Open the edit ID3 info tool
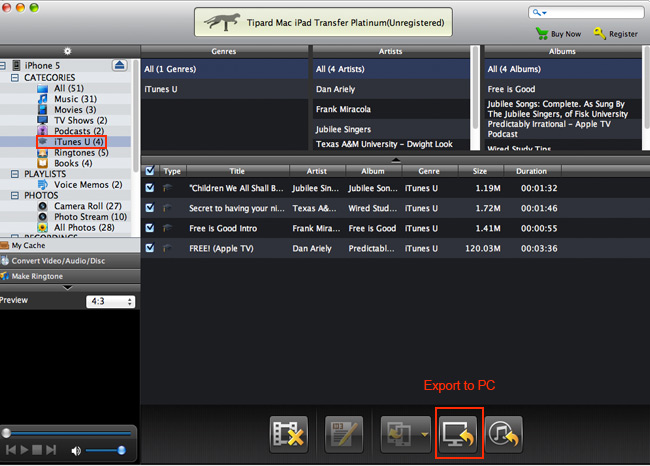The width and height of the screenshot is (650, 466). point(344,434)
